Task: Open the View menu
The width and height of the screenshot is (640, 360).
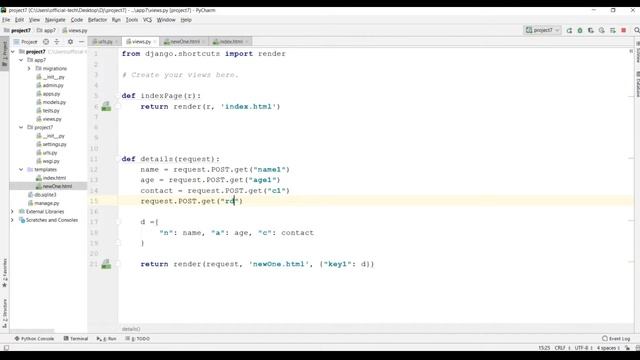Action: click(34, 20)
